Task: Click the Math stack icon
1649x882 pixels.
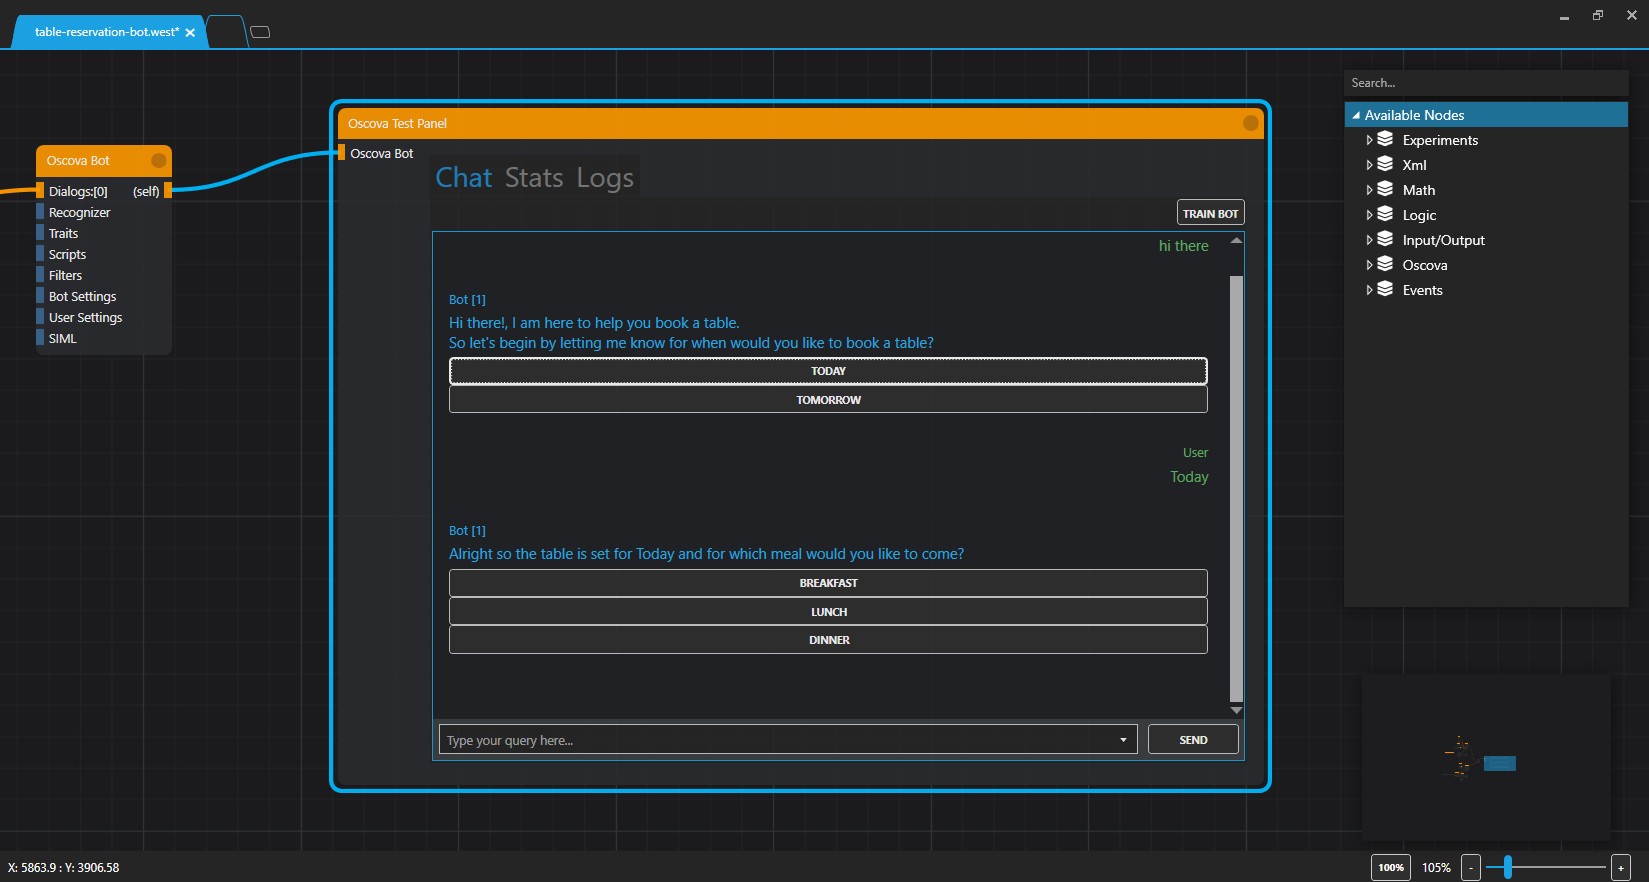Action: (x=1385, y=189)
